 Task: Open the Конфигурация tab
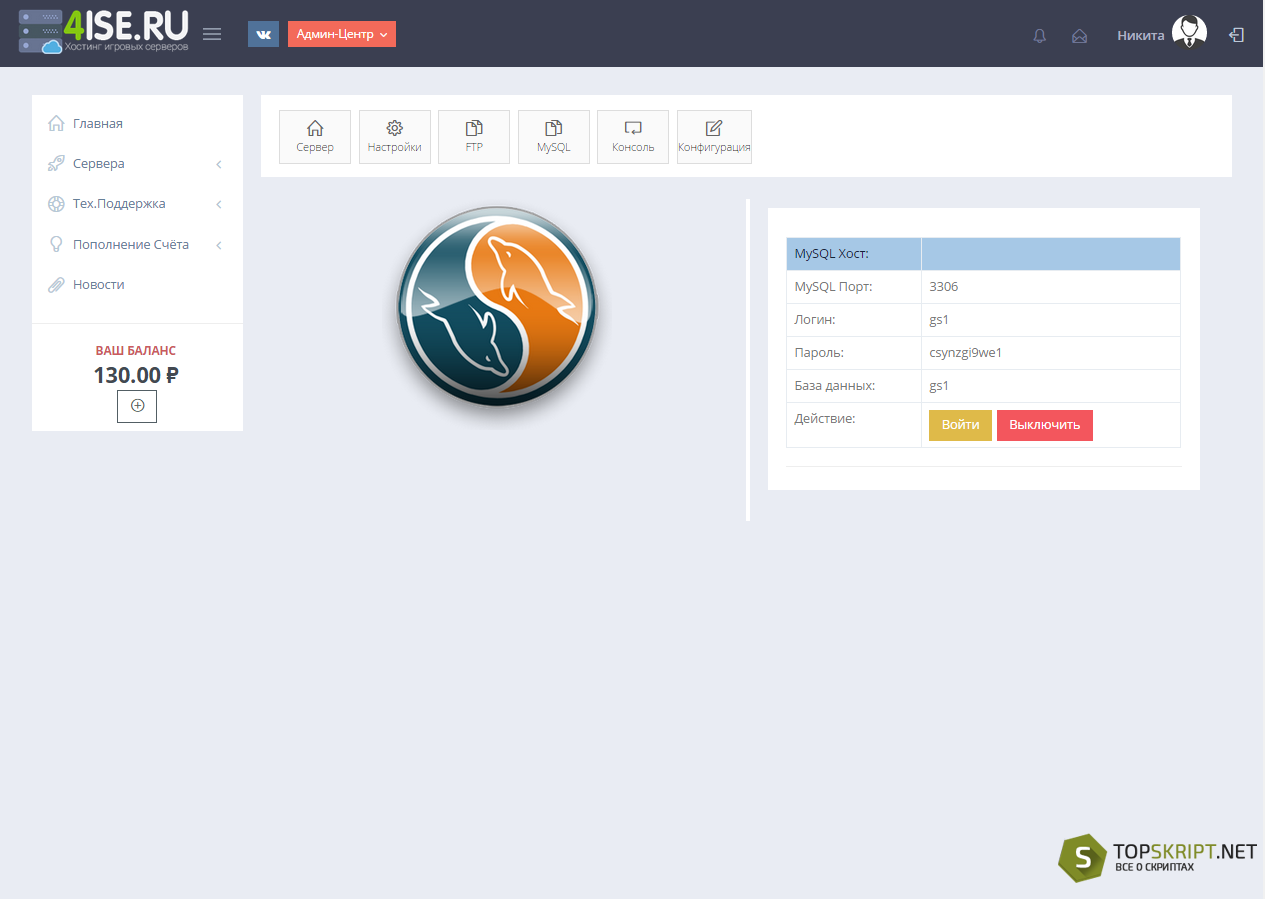714,137
